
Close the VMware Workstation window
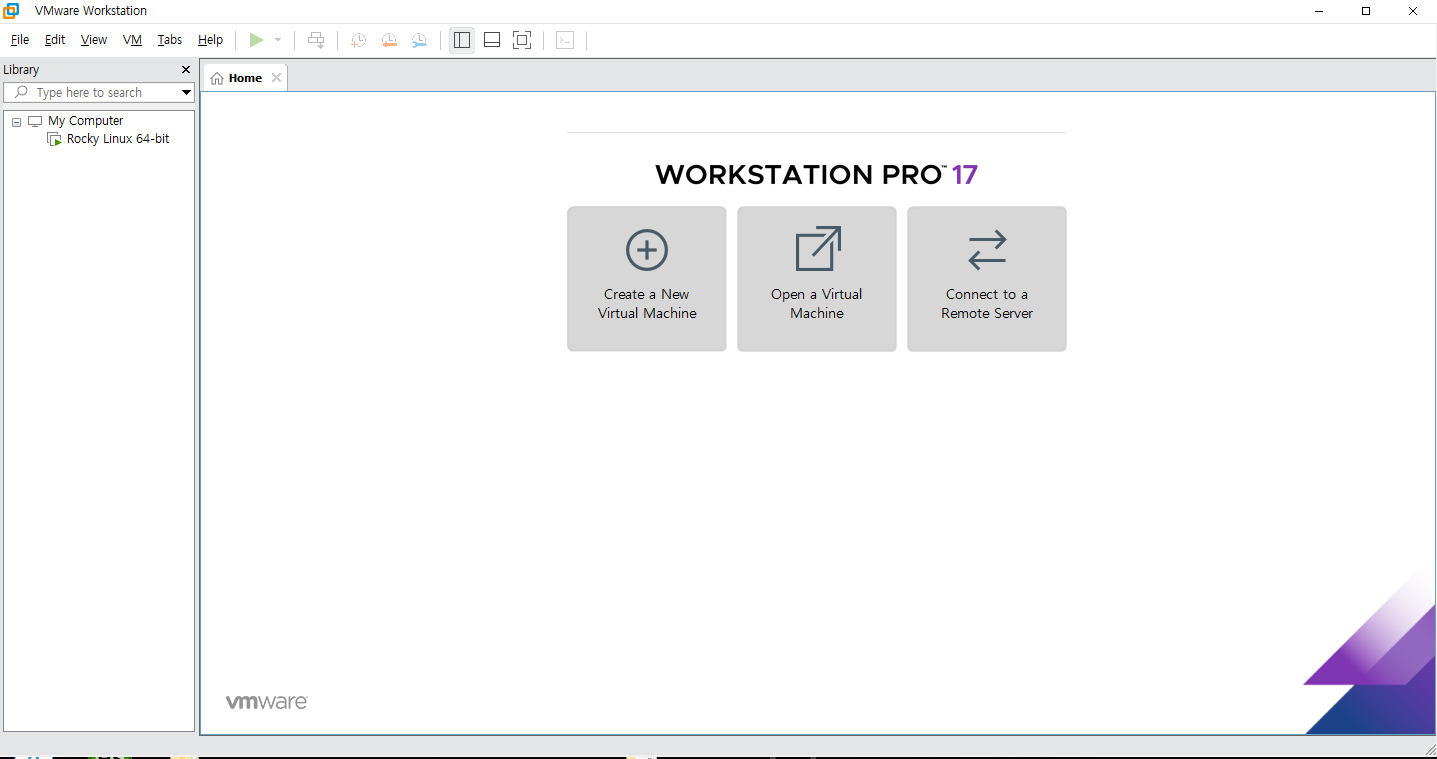pos(1413,11)
